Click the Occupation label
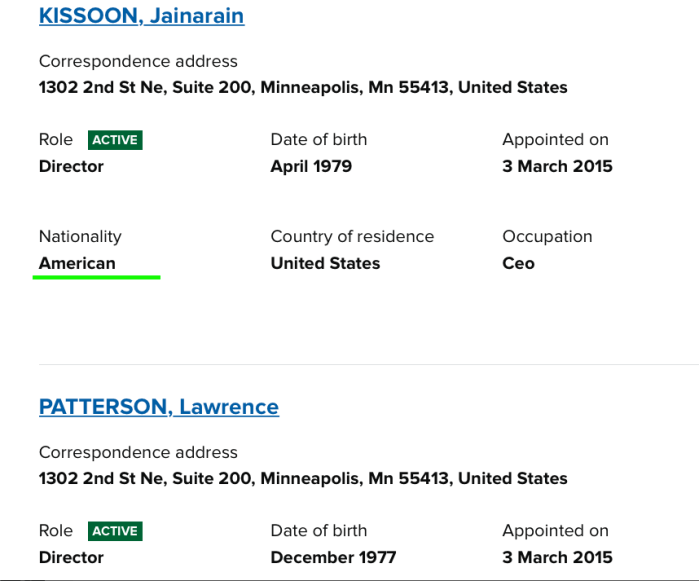 547,237
